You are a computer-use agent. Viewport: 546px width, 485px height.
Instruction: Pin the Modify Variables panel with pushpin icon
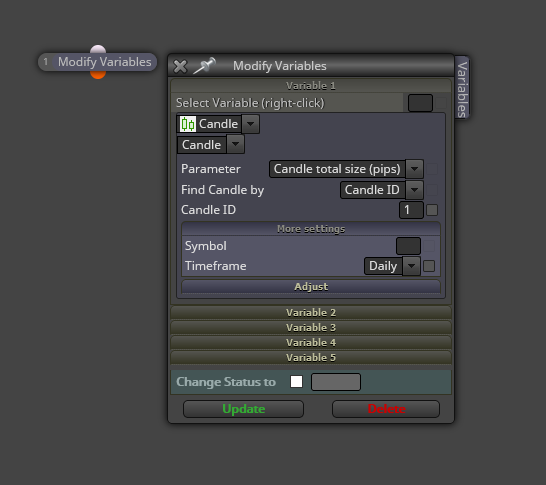coord(204,65)
